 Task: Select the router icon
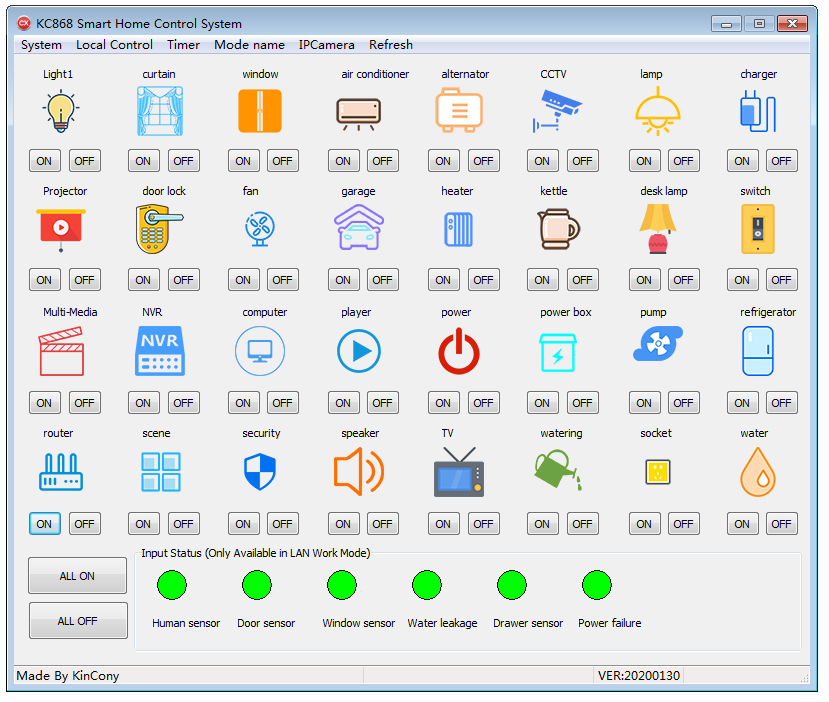pyautogui.click(x=60, y=472)
